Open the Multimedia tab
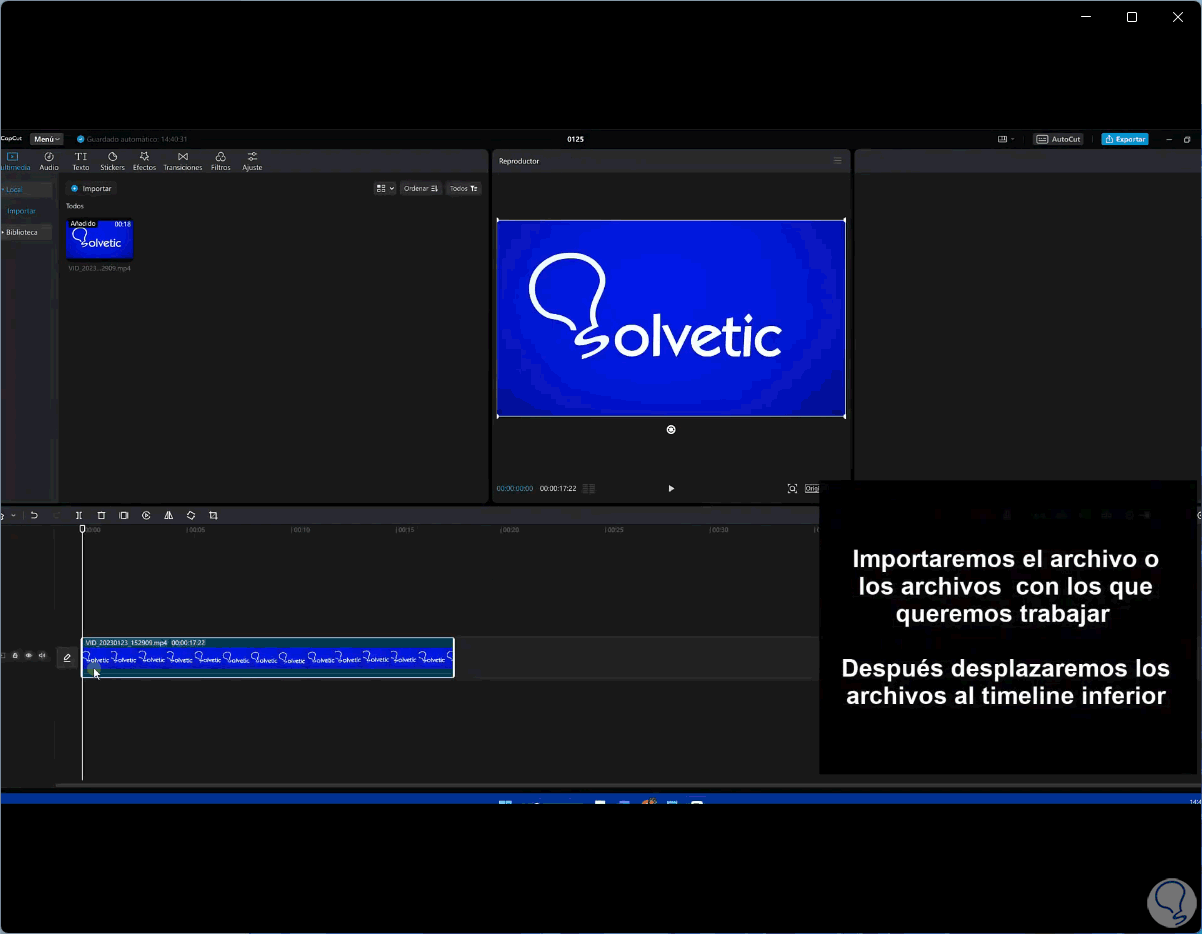This screenshot has height=934, width=1202. point(14,161)
